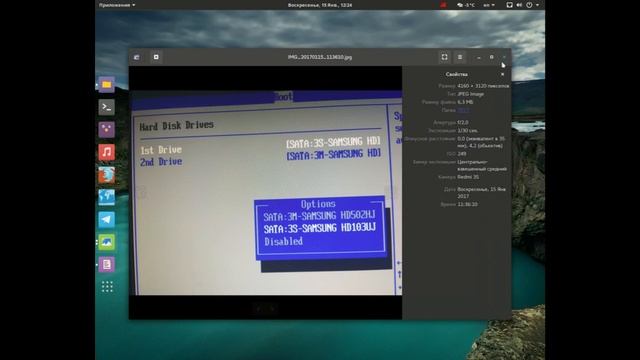This screenshot has height=360, width=640.
Task: Click the '1/30' exposure value
Action: point(468,131)
